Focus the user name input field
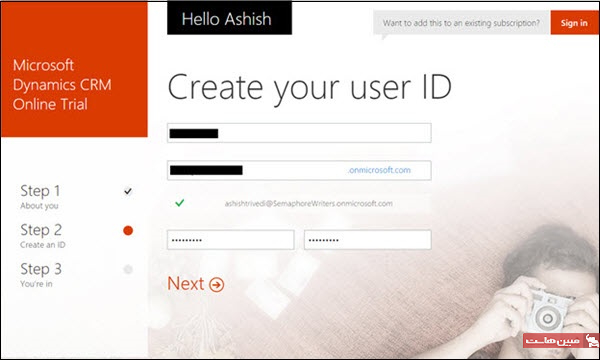The height and width of the screenshot is (360, 600). coord(299,133)
